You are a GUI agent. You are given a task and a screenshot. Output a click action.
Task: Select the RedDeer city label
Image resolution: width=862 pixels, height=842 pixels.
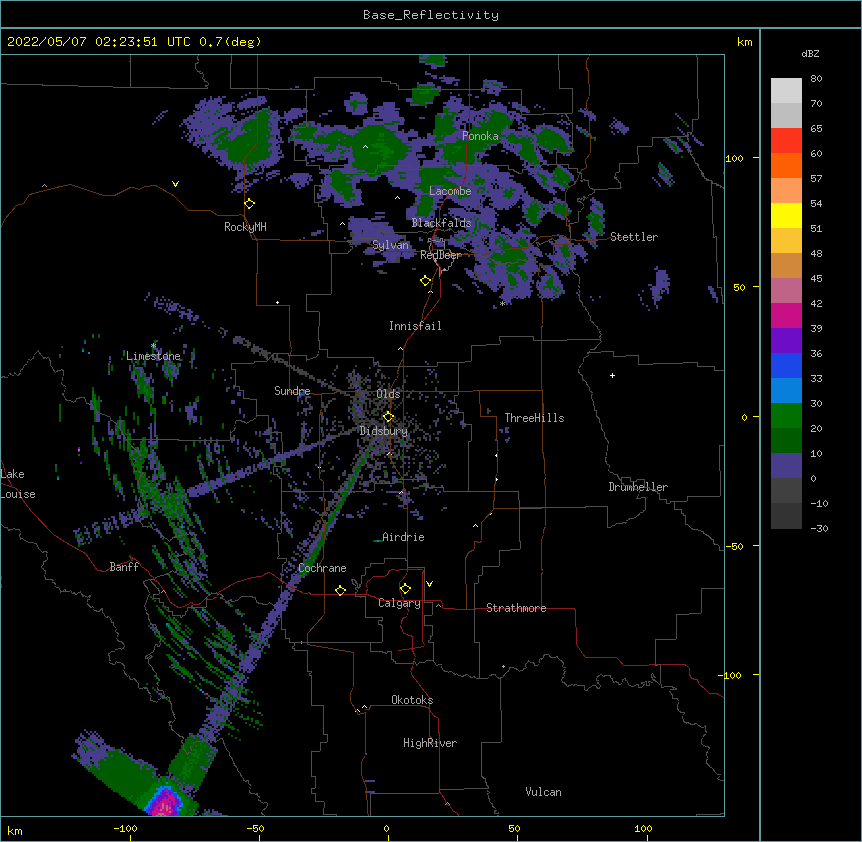click(440, 255)
